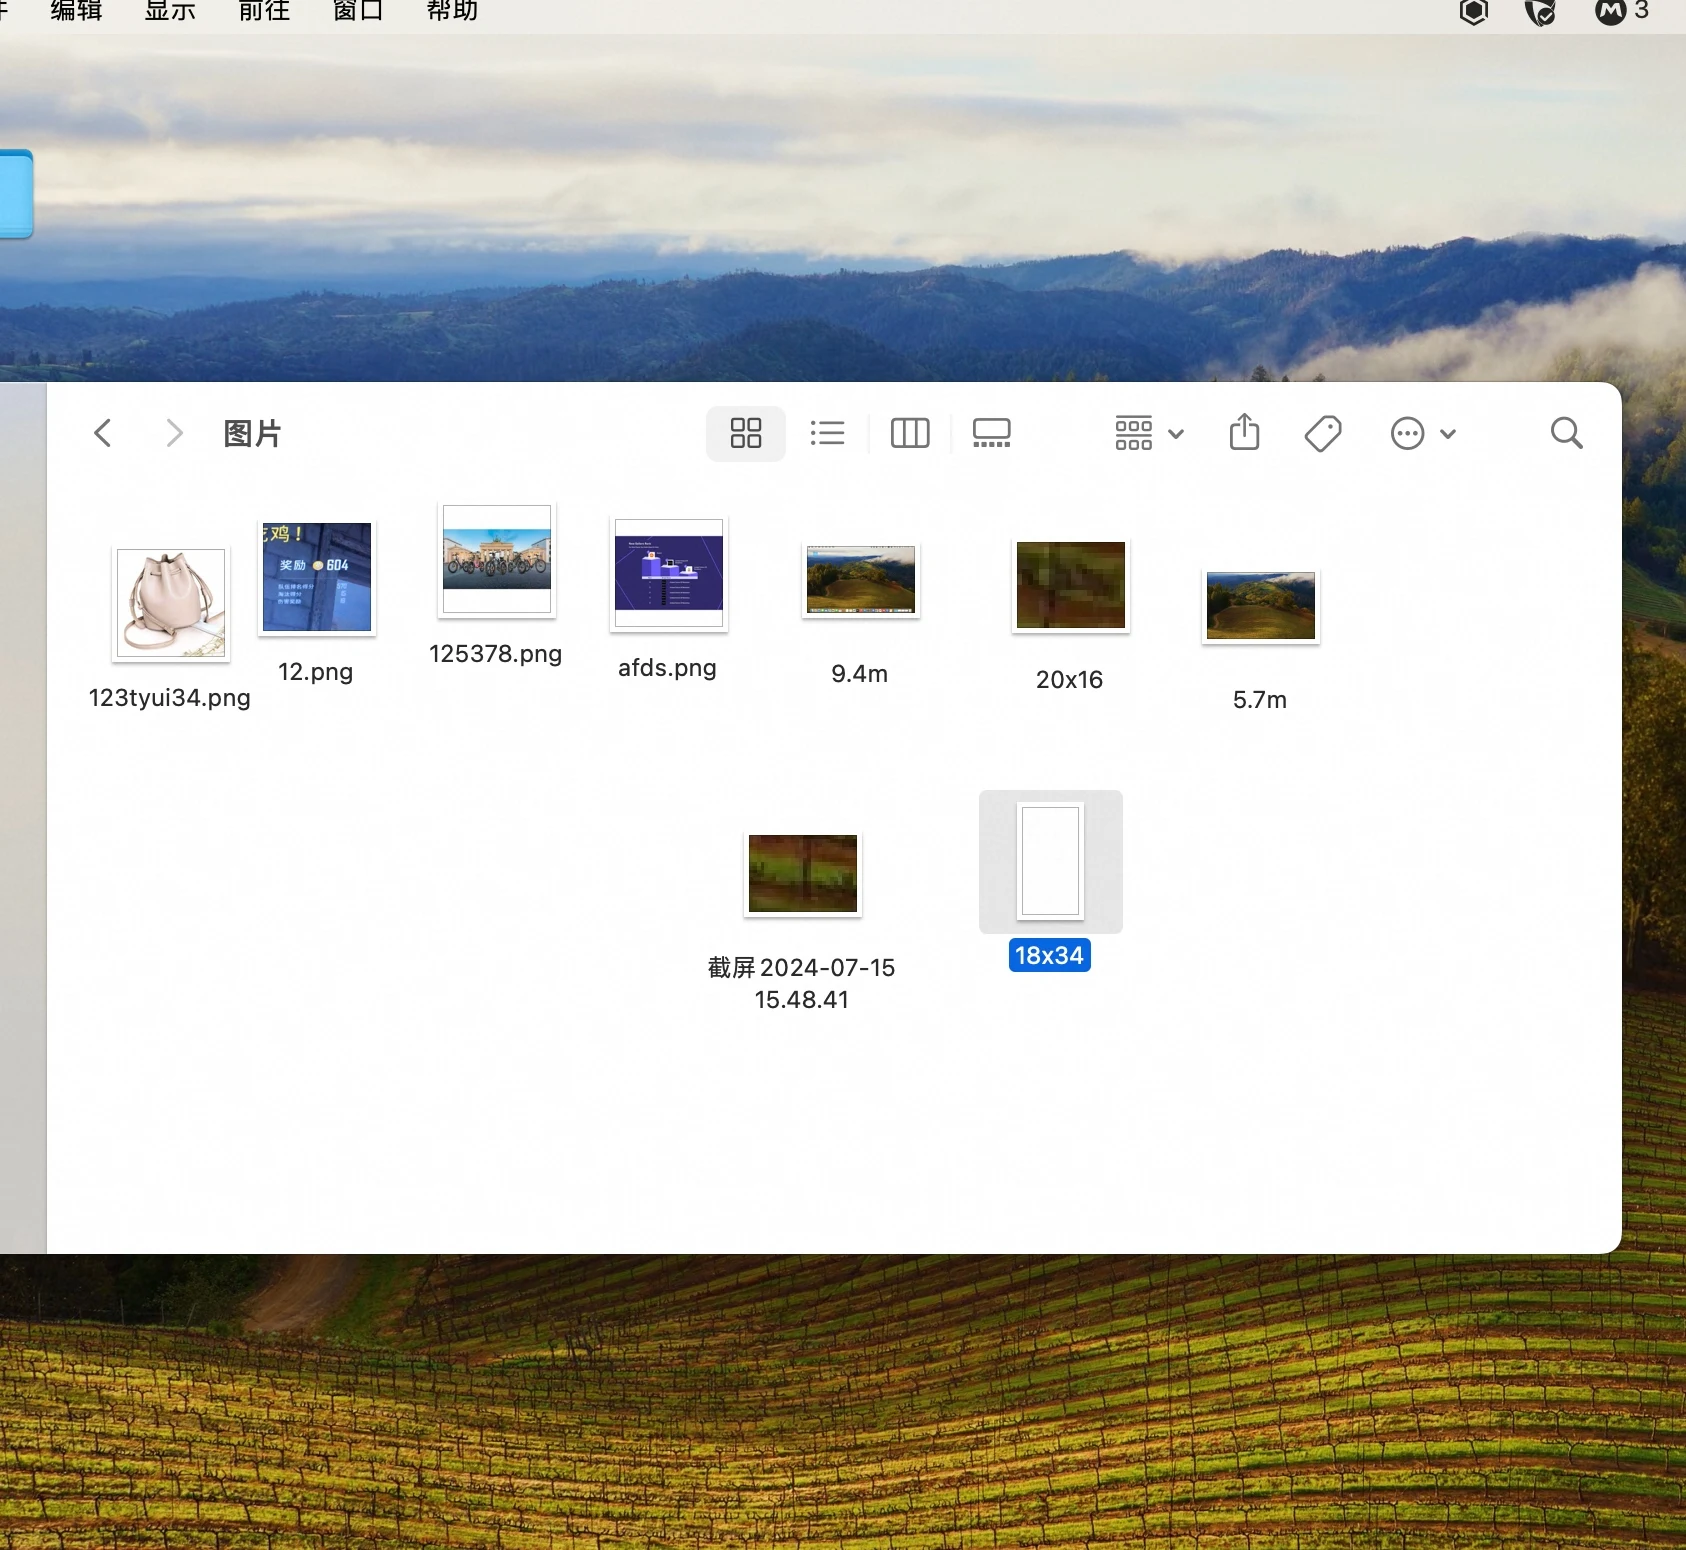Image resolution: width=1686 pixels, height=1550 pixels.
Task: Select the afds.png purple thumbnail
Action: tap(669, 573)
